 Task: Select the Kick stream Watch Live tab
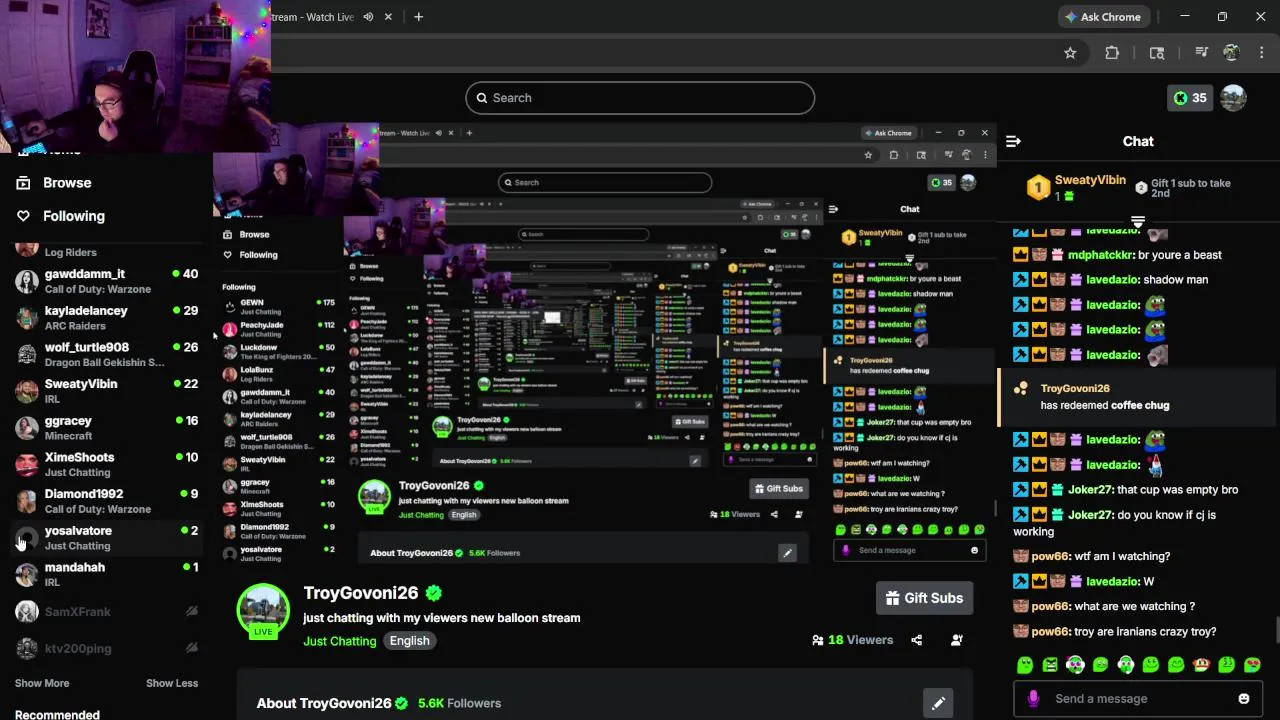[x=312, y=17]
